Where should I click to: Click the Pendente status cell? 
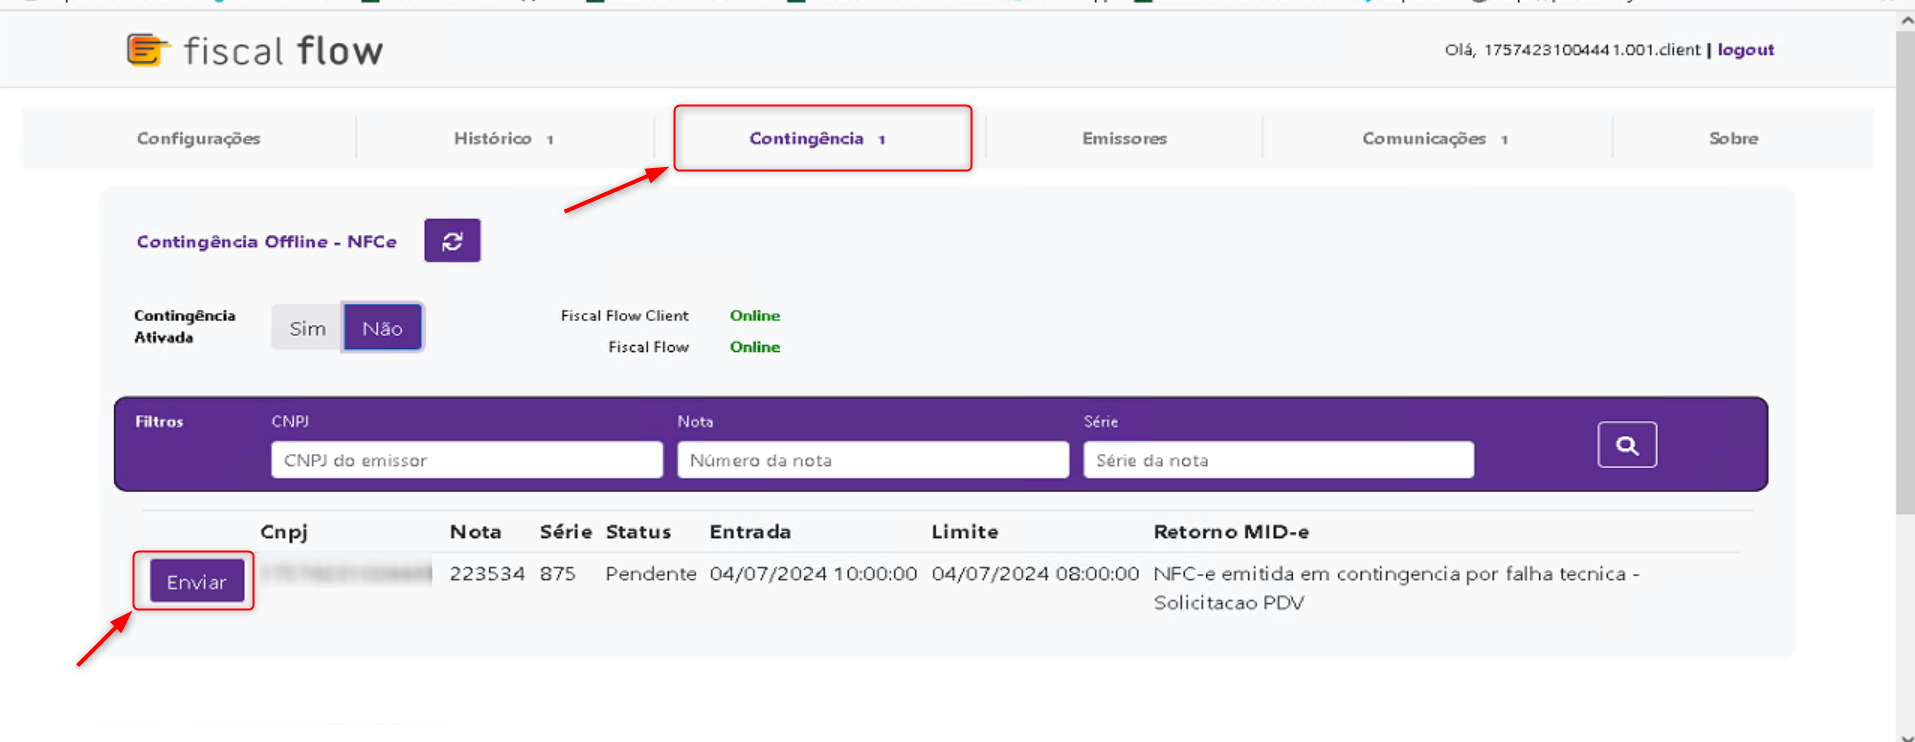point(650,574)
